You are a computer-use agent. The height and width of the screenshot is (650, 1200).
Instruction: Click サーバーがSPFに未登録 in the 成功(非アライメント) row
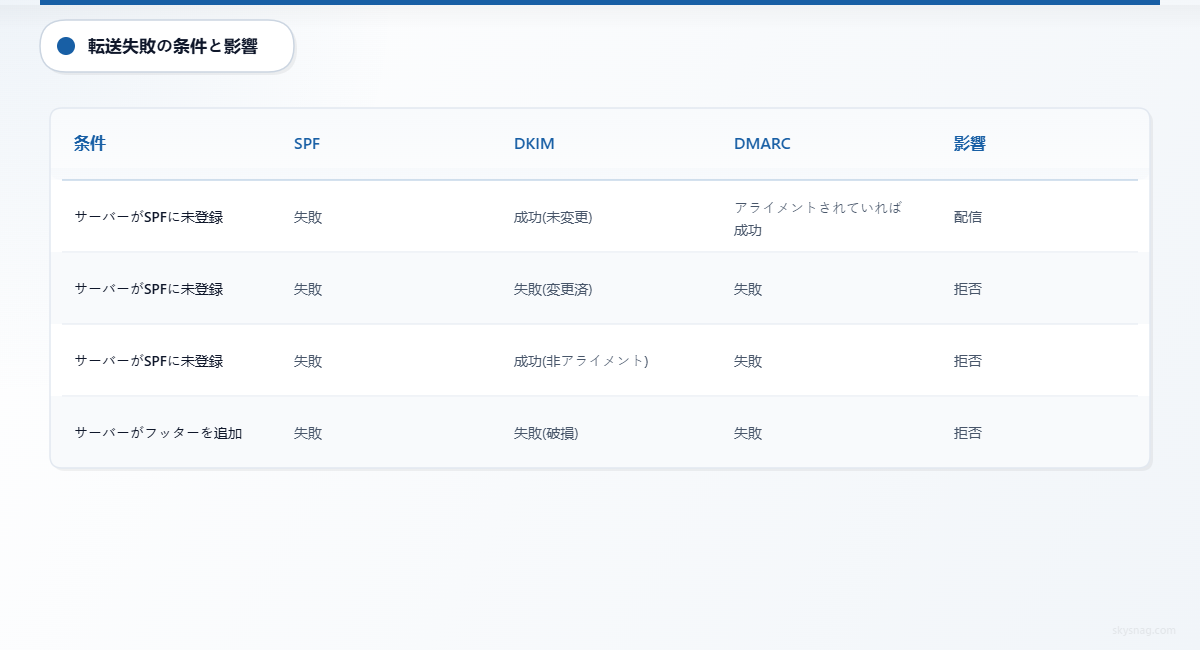[149, 361]
